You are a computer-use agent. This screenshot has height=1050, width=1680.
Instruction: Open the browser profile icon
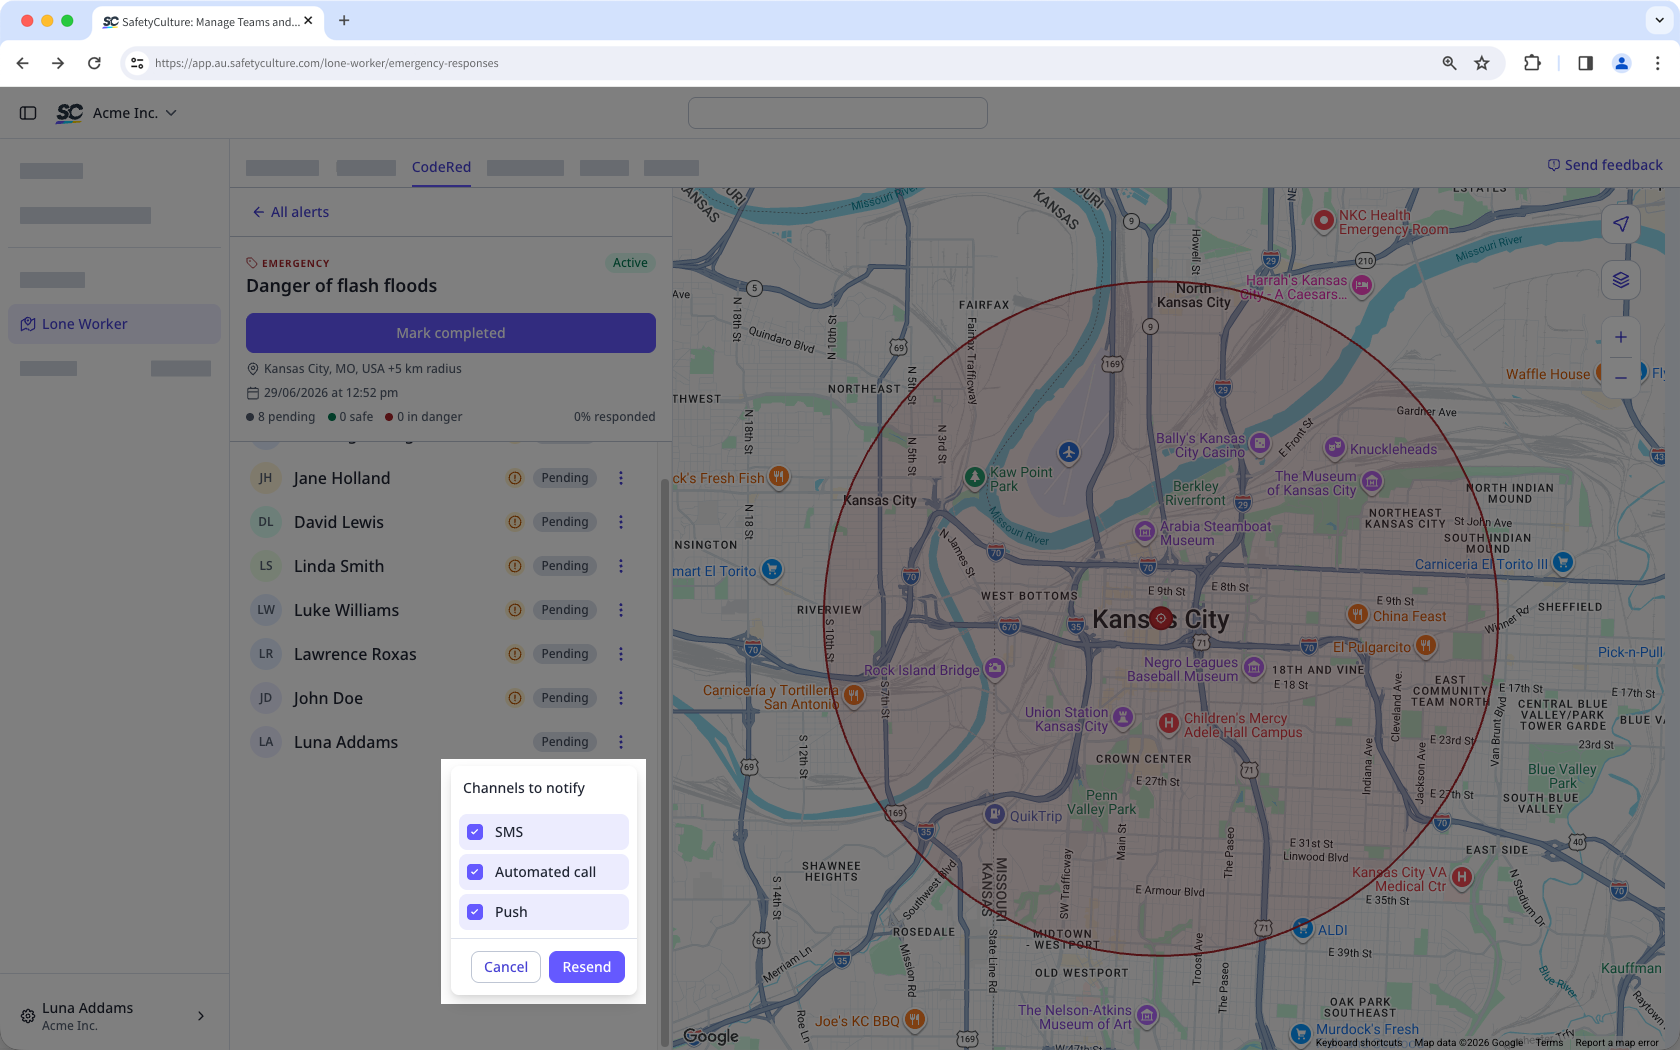point(1622,63)
